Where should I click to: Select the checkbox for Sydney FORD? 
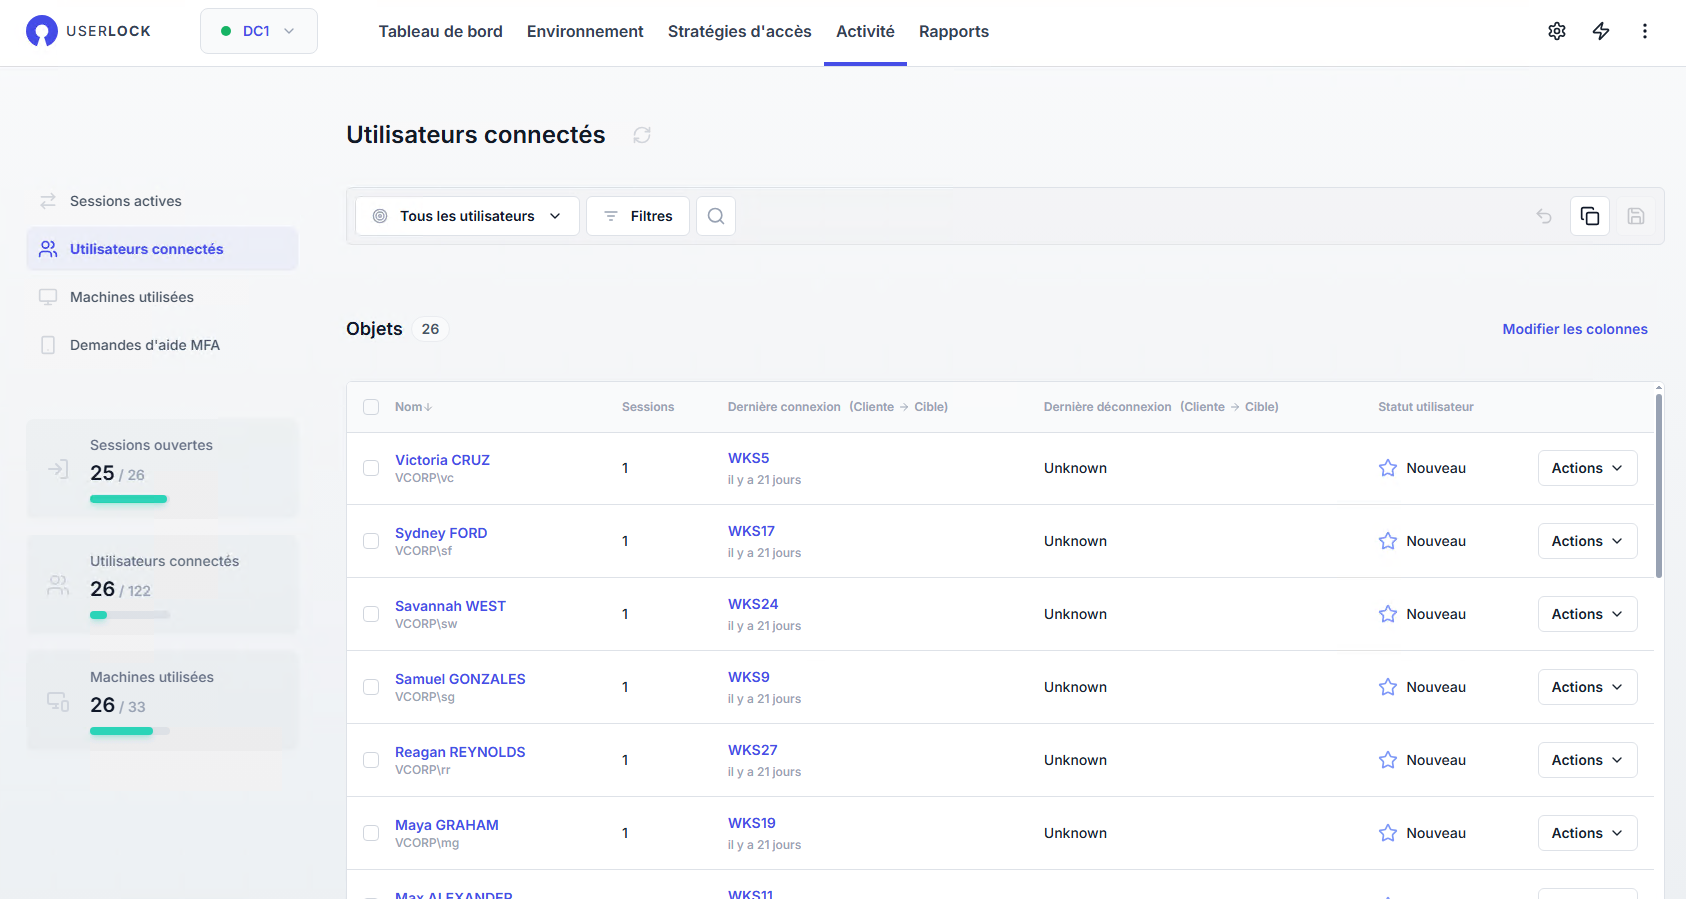pos(371,541)
